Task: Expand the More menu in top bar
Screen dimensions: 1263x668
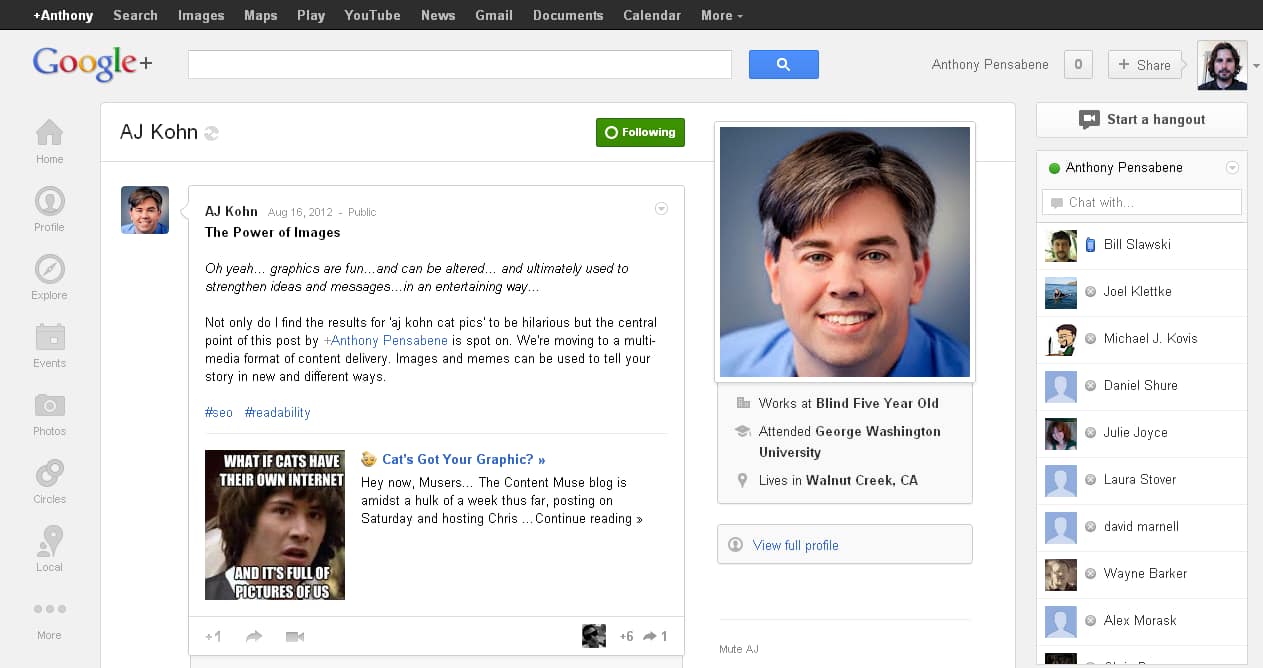Action: (x=721, y=15)
